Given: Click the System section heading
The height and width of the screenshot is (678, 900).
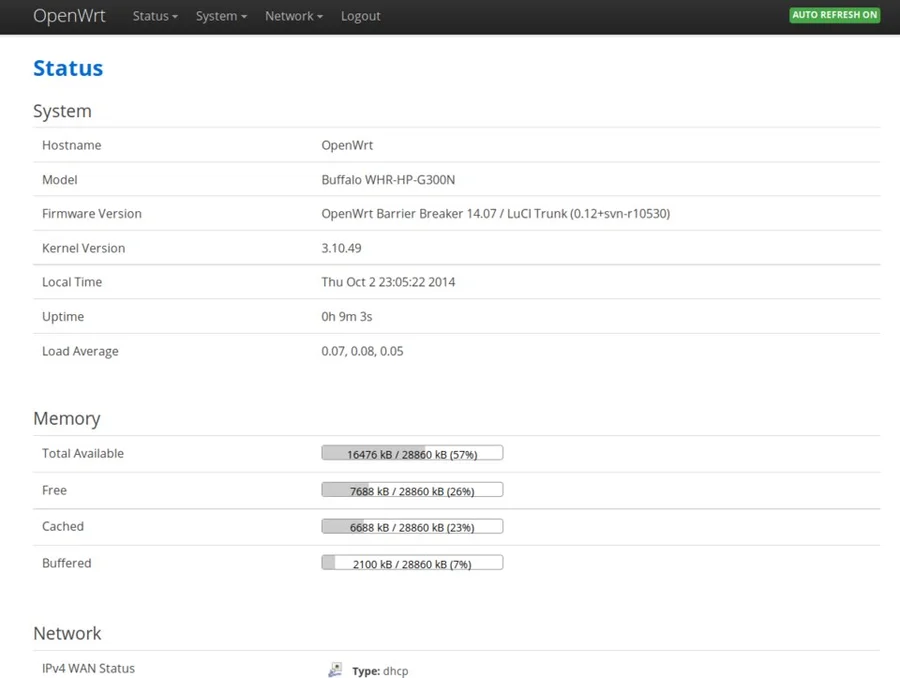Looking at the screenshot, I should tap(62, 111).
